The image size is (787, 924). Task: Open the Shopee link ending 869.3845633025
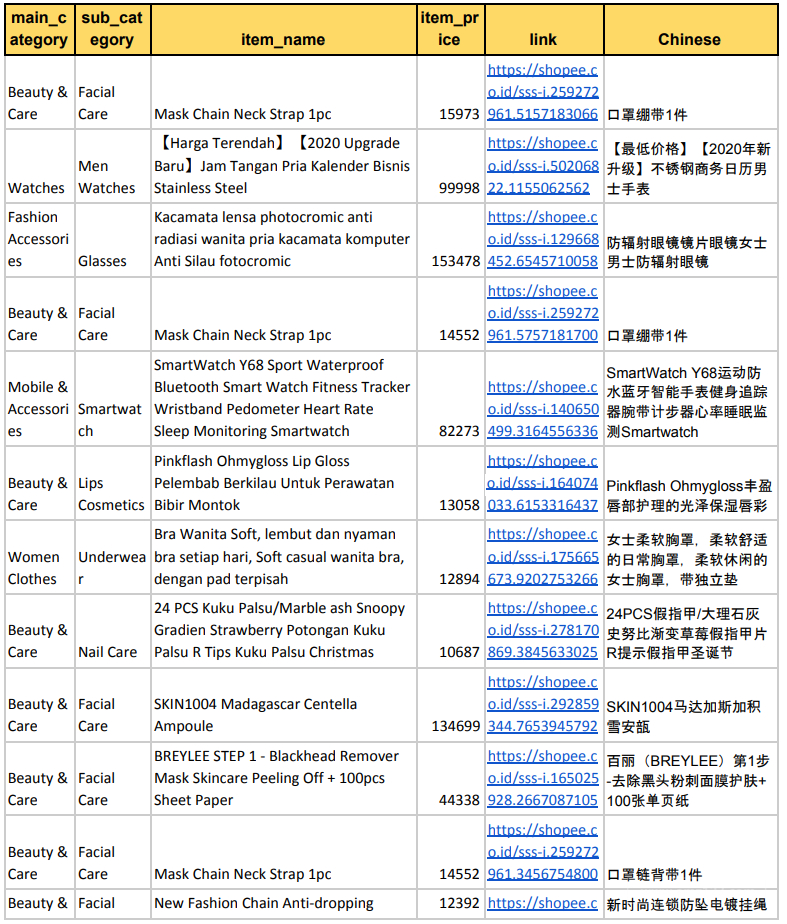(x=543, y=631)
